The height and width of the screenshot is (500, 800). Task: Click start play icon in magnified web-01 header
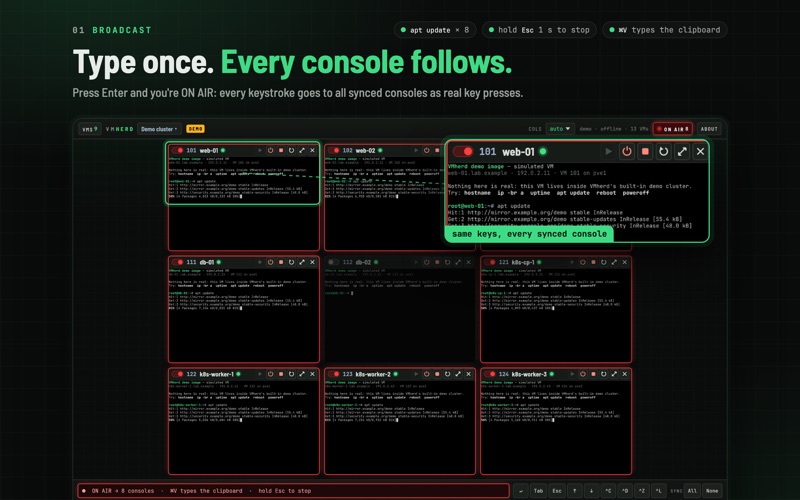point(608,152)
